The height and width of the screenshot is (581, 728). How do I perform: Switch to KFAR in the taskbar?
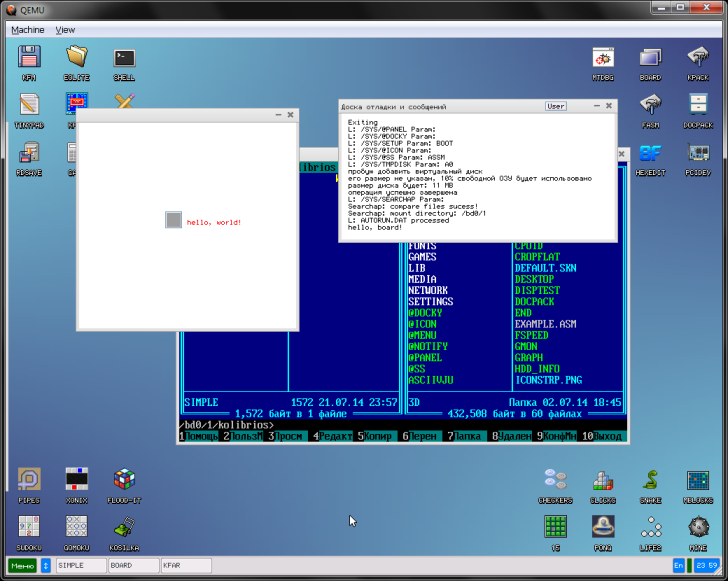[186, 565]
